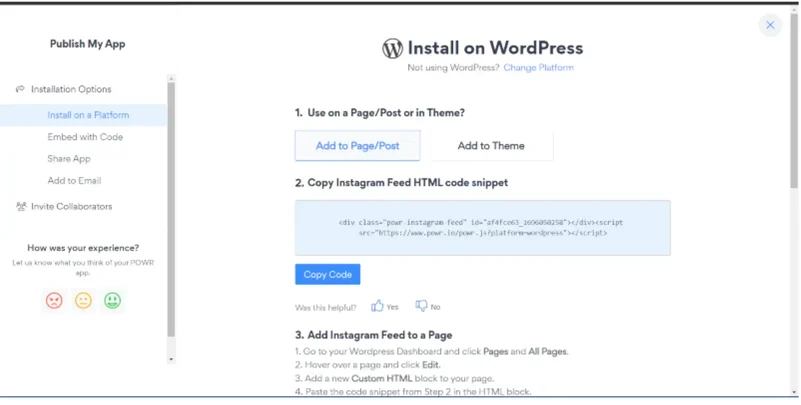Click the main page scrollbar thumb
The width and height of the screenshot is (801, 405).
pos(794,100)
